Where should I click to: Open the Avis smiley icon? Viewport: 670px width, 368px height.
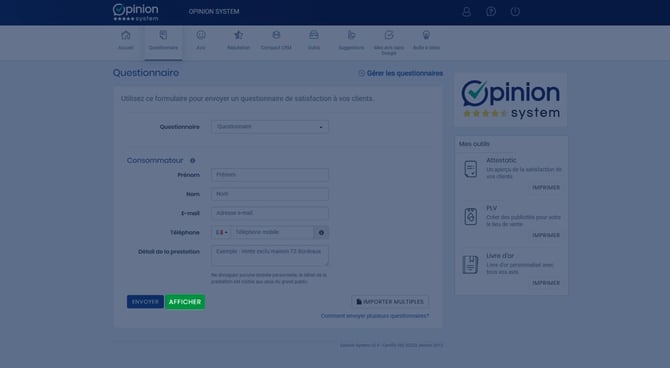(x=201, y=35)
